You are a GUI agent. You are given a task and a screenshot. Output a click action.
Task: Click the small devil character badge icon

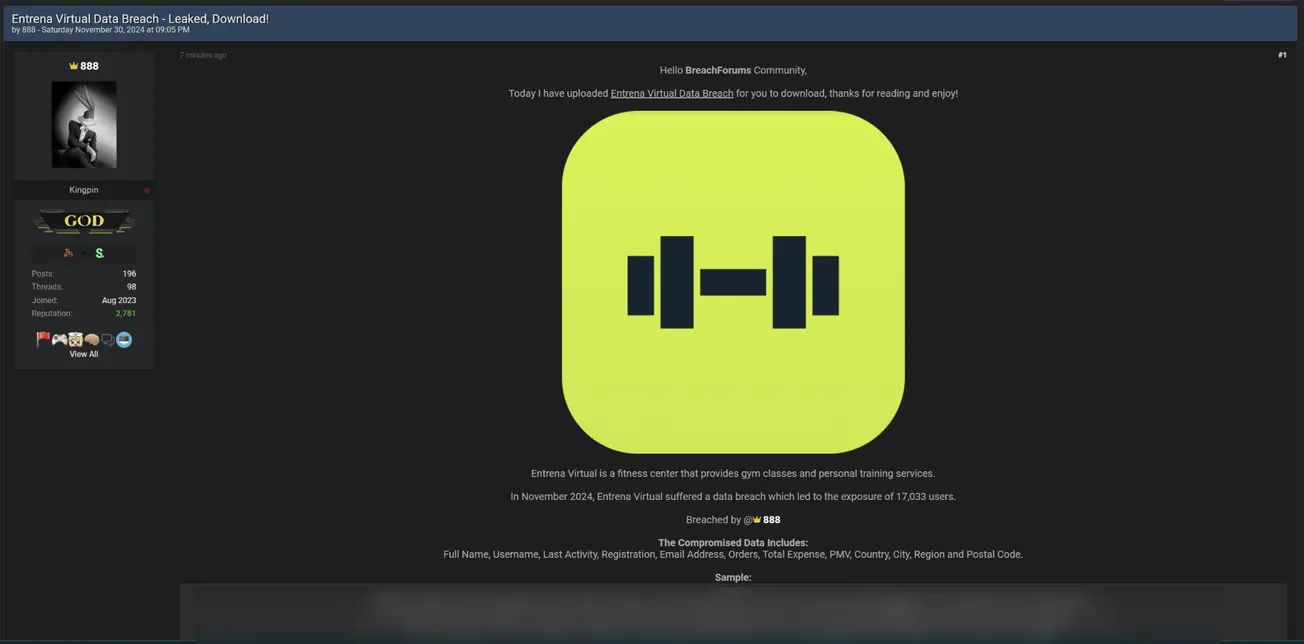(x=69, y=253)
